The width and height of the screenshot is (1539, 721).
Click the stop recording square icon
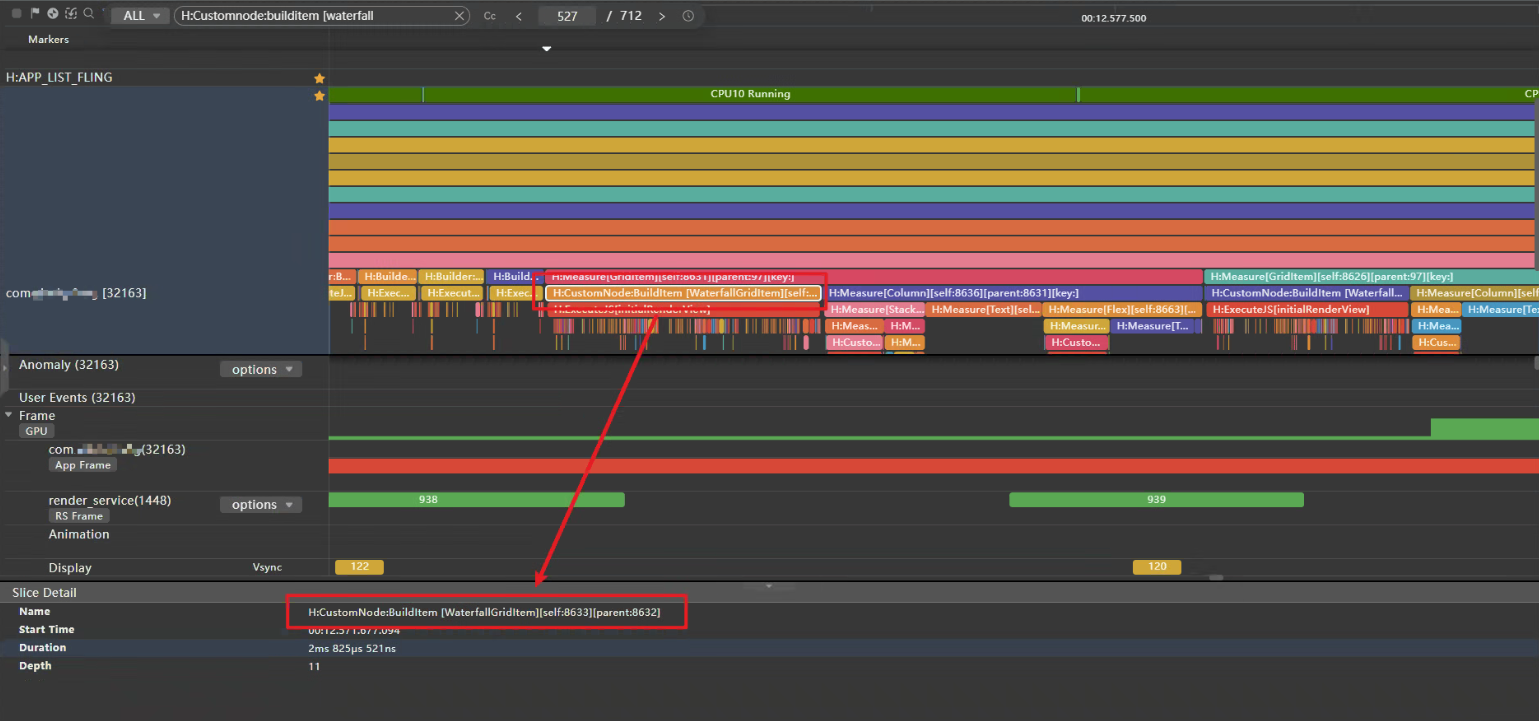[x=17, y=14]
